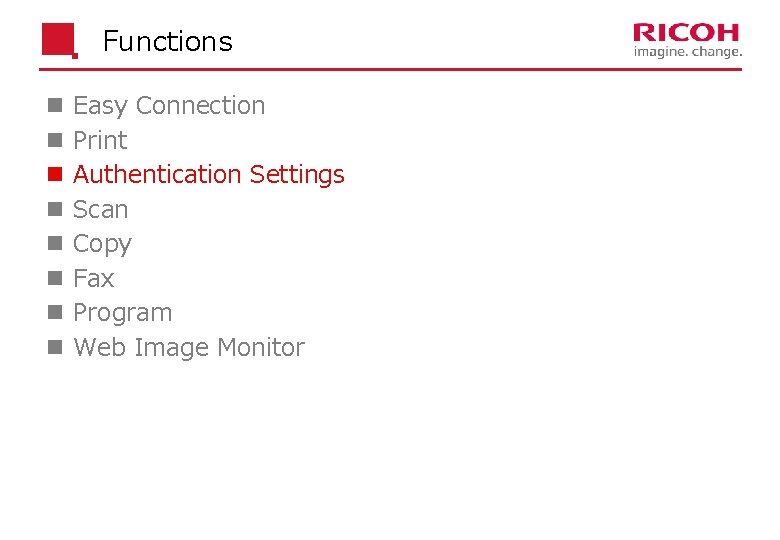Select highlighted Authentication Settings text
Viewport: 780px width, 540px height.
[208, 175]
